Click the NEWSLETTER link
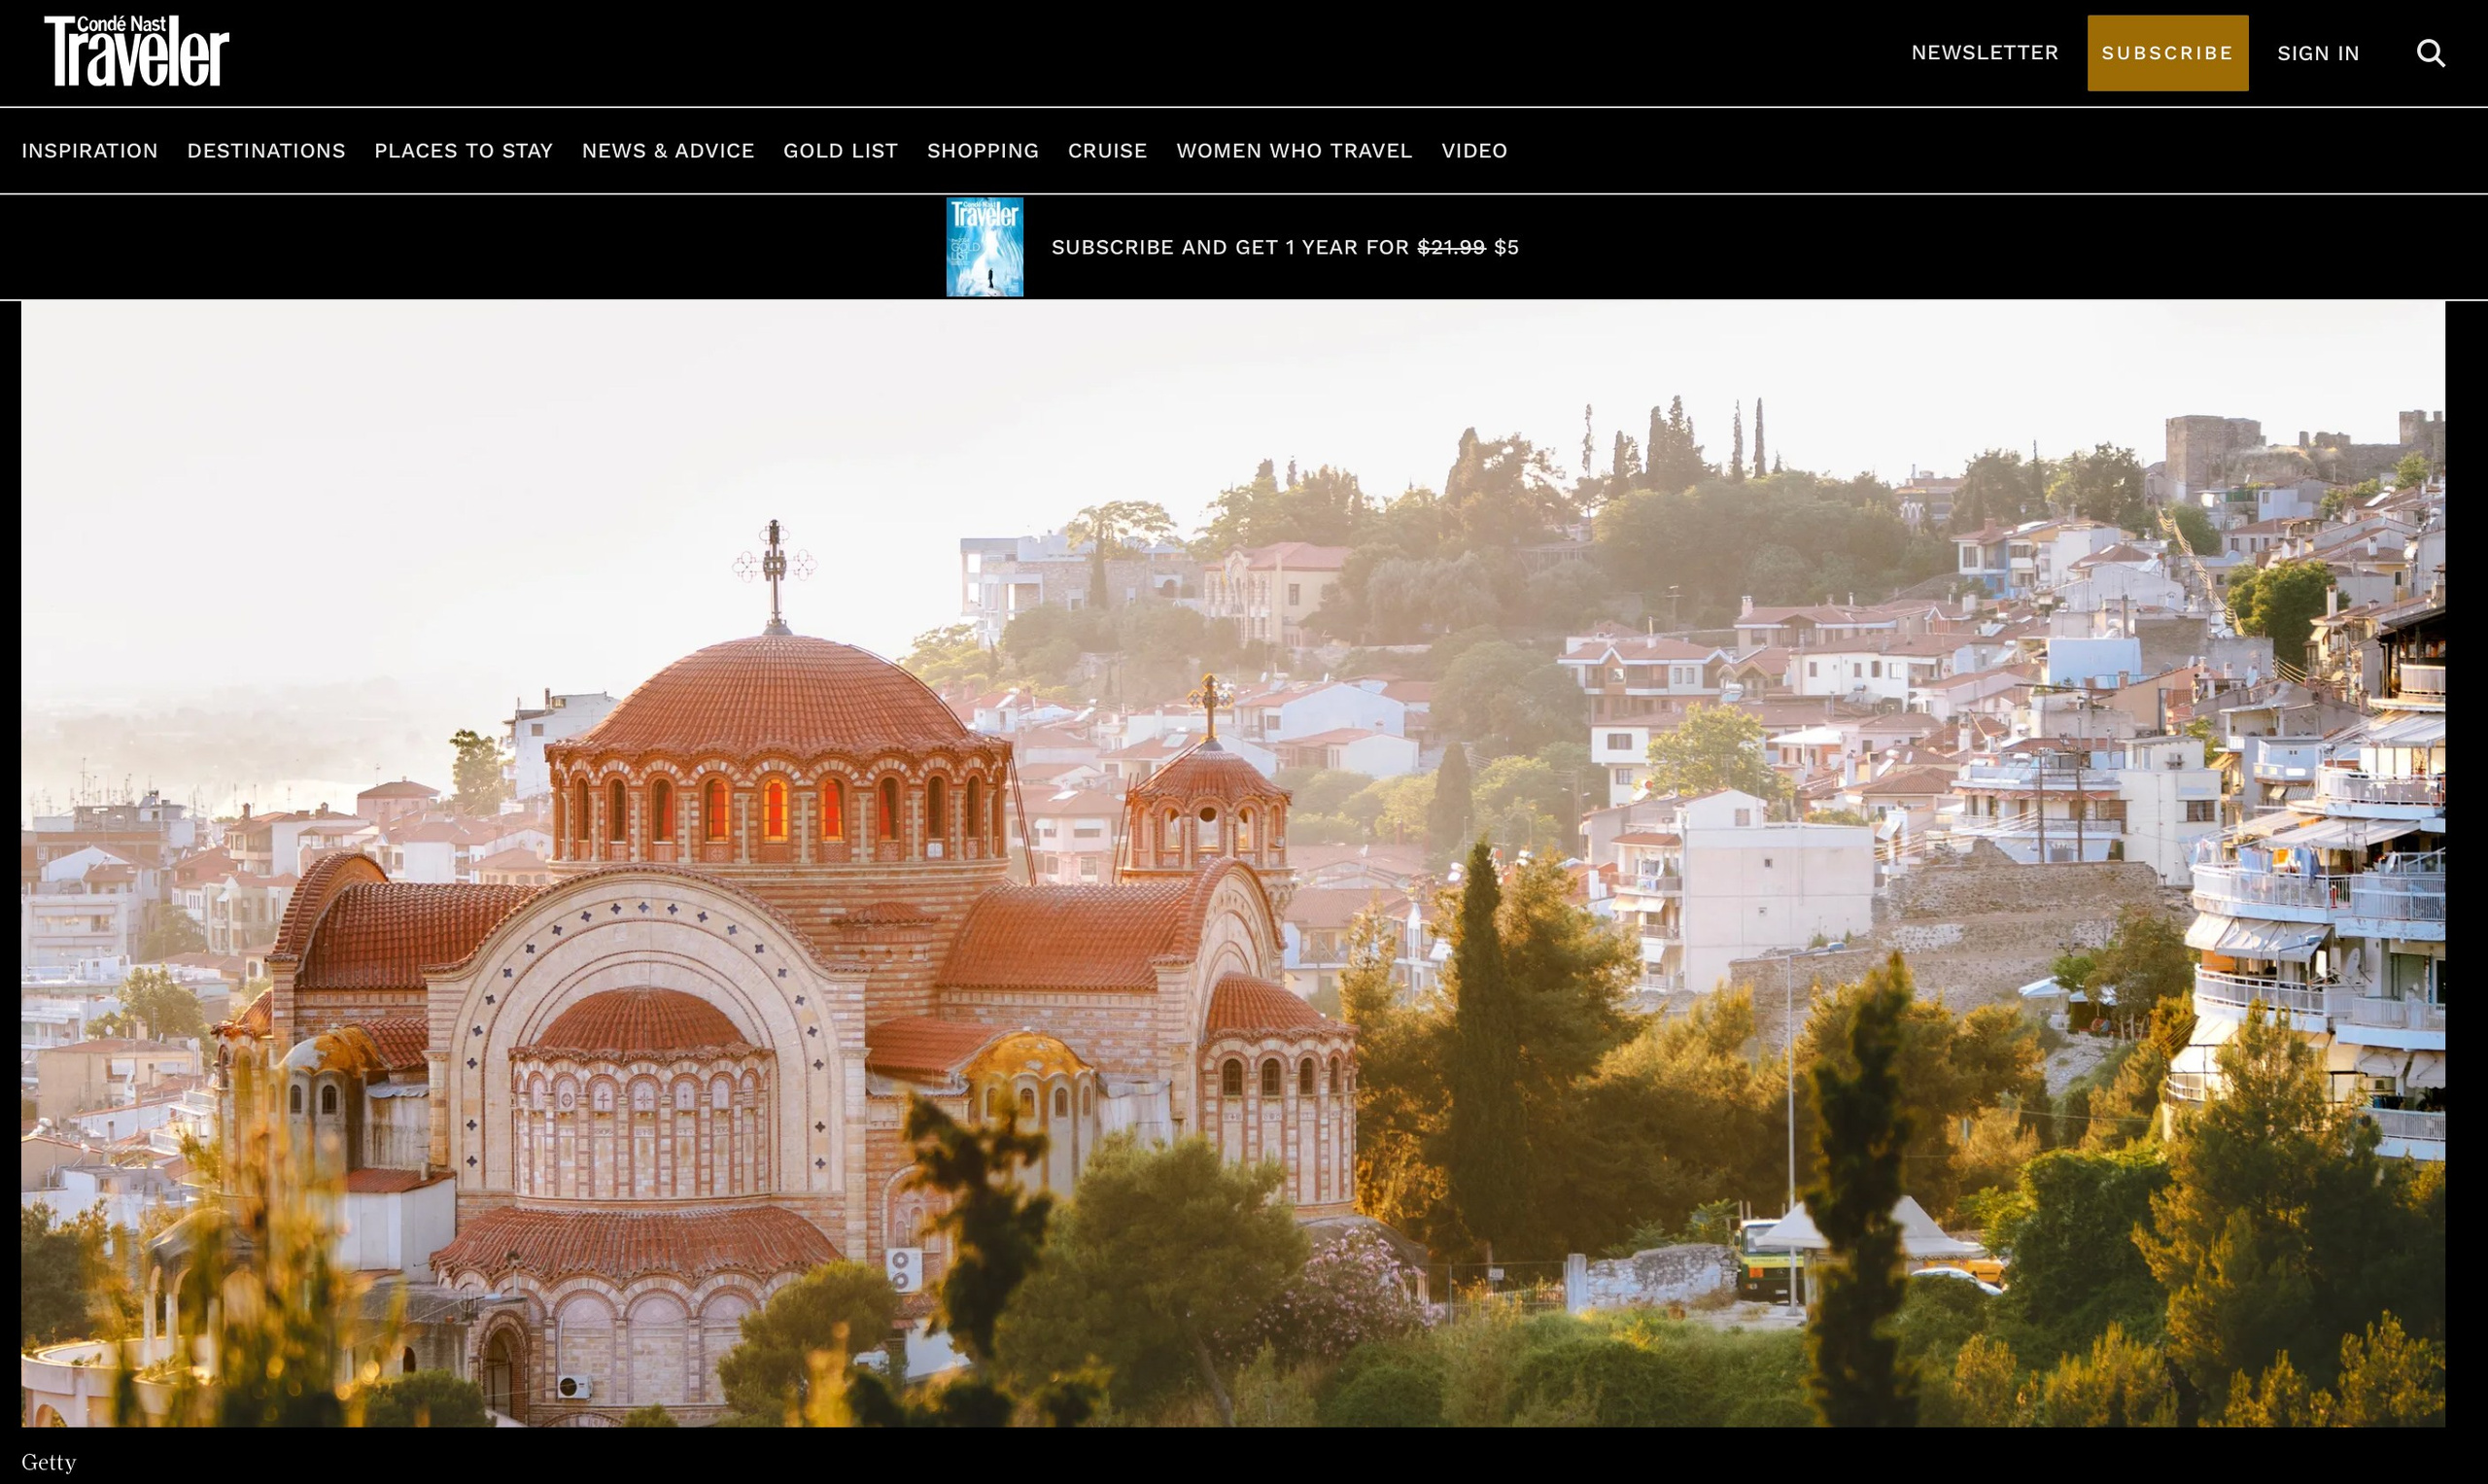 (1984, 53)
